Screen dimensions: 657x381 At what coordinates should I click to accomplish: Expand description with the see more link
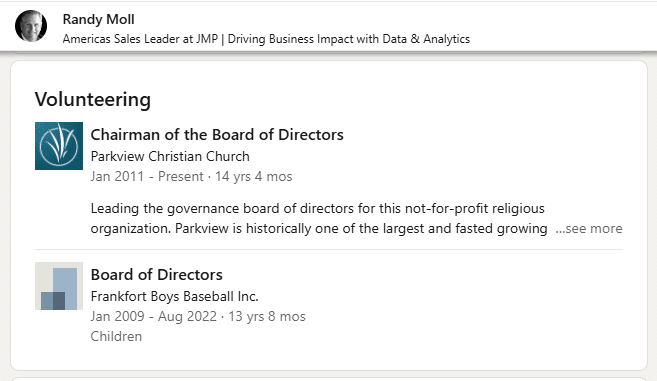click(589, 228)
